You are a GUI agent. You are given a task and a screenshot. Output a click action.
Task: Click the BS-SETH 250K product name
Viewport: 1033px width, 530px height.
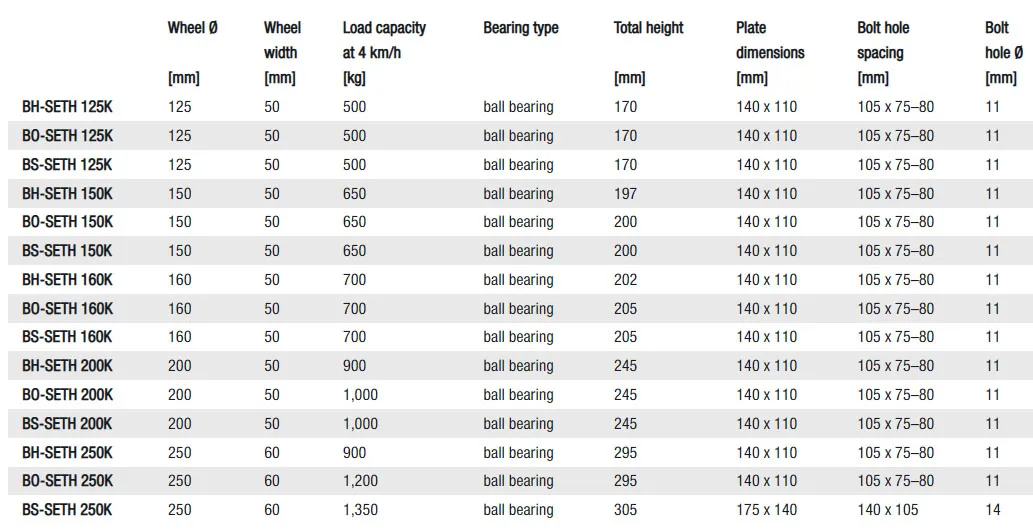point(67,510)
